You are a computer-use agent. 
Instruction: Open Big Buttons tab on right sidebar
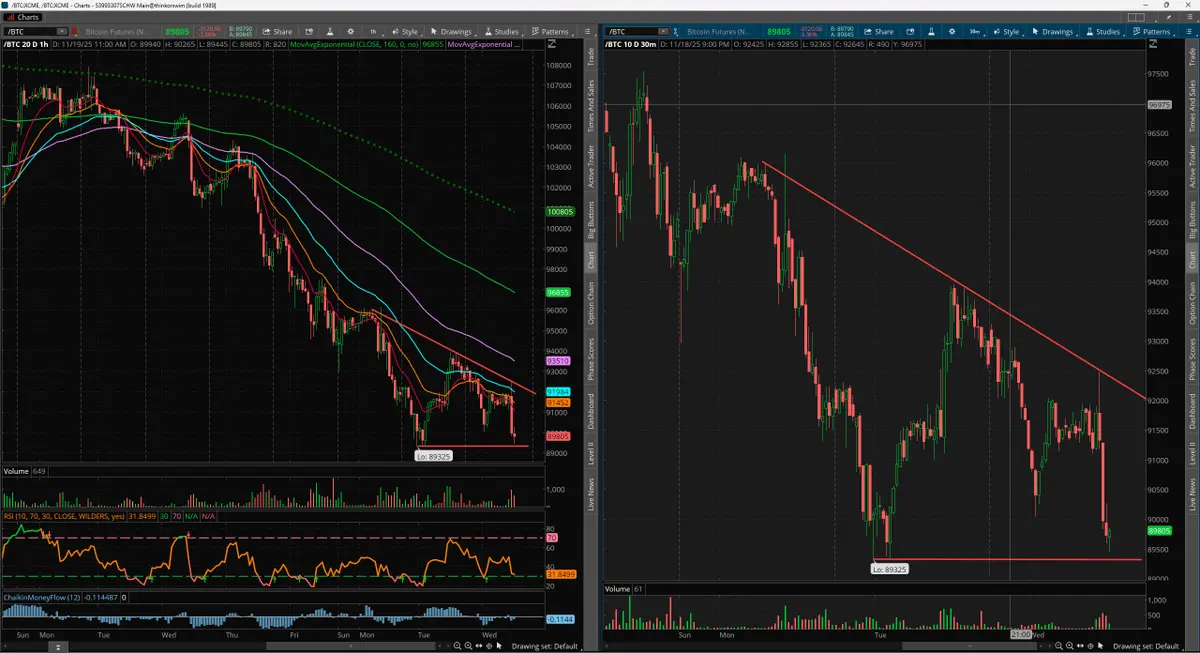click(1191, 221)
